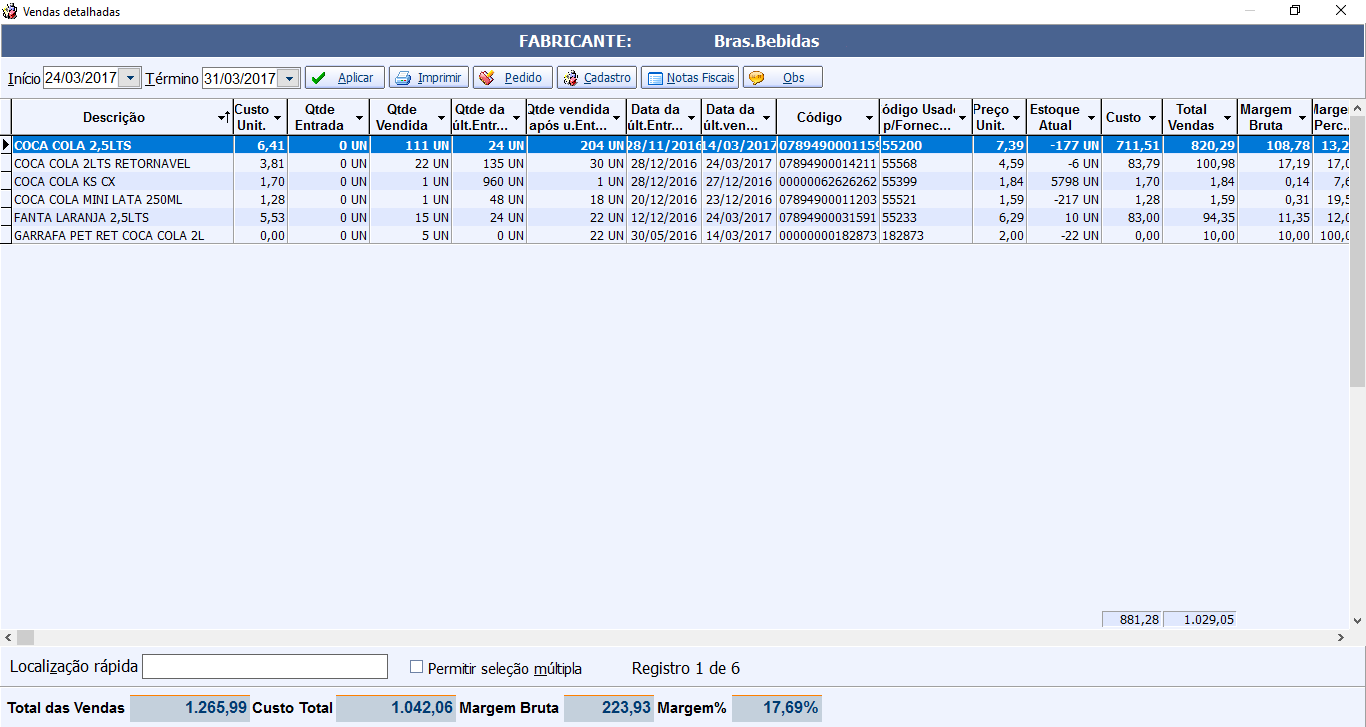Click the footer sum 1.029,05
Screen dimensions: 1366x727
coord(1200,619)
